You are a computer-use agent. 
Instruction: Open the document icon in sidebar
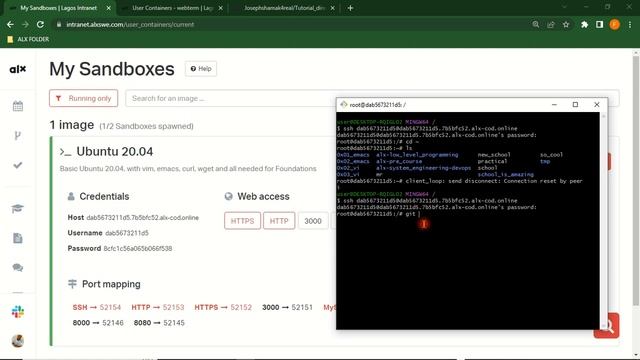[18, 238]
